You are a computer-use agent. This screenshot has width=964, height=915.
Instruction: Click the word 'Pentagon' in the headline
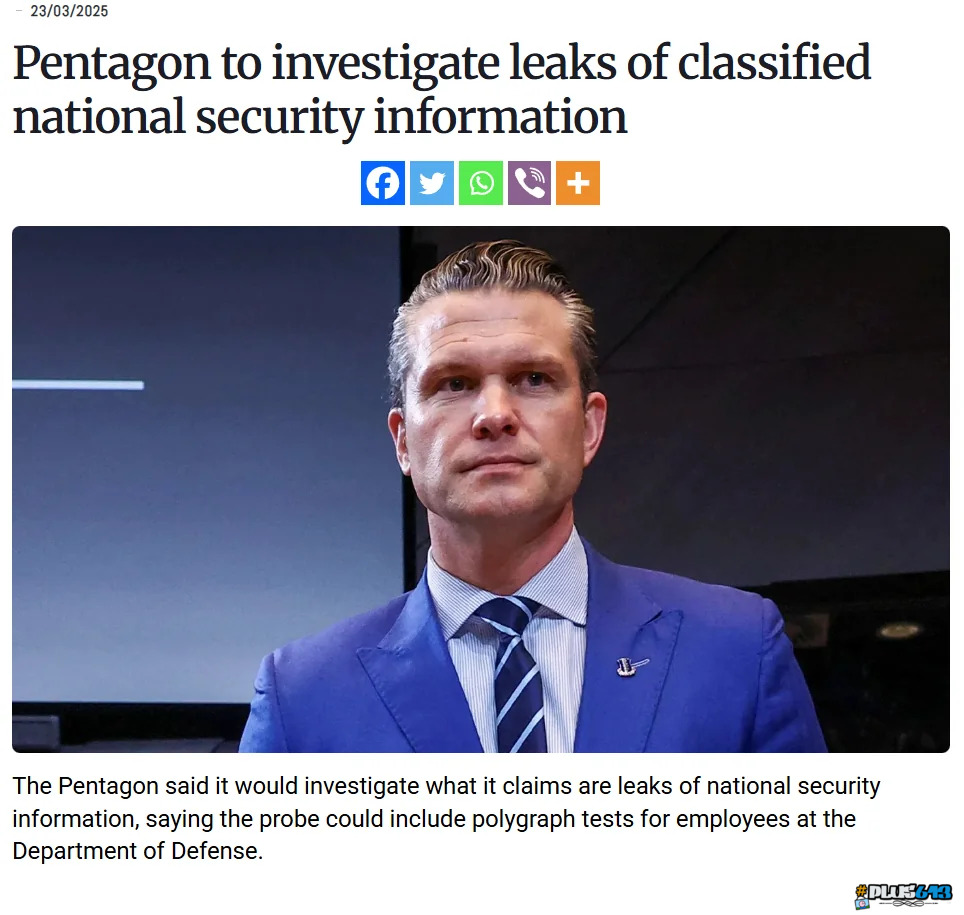pos(112,65)
